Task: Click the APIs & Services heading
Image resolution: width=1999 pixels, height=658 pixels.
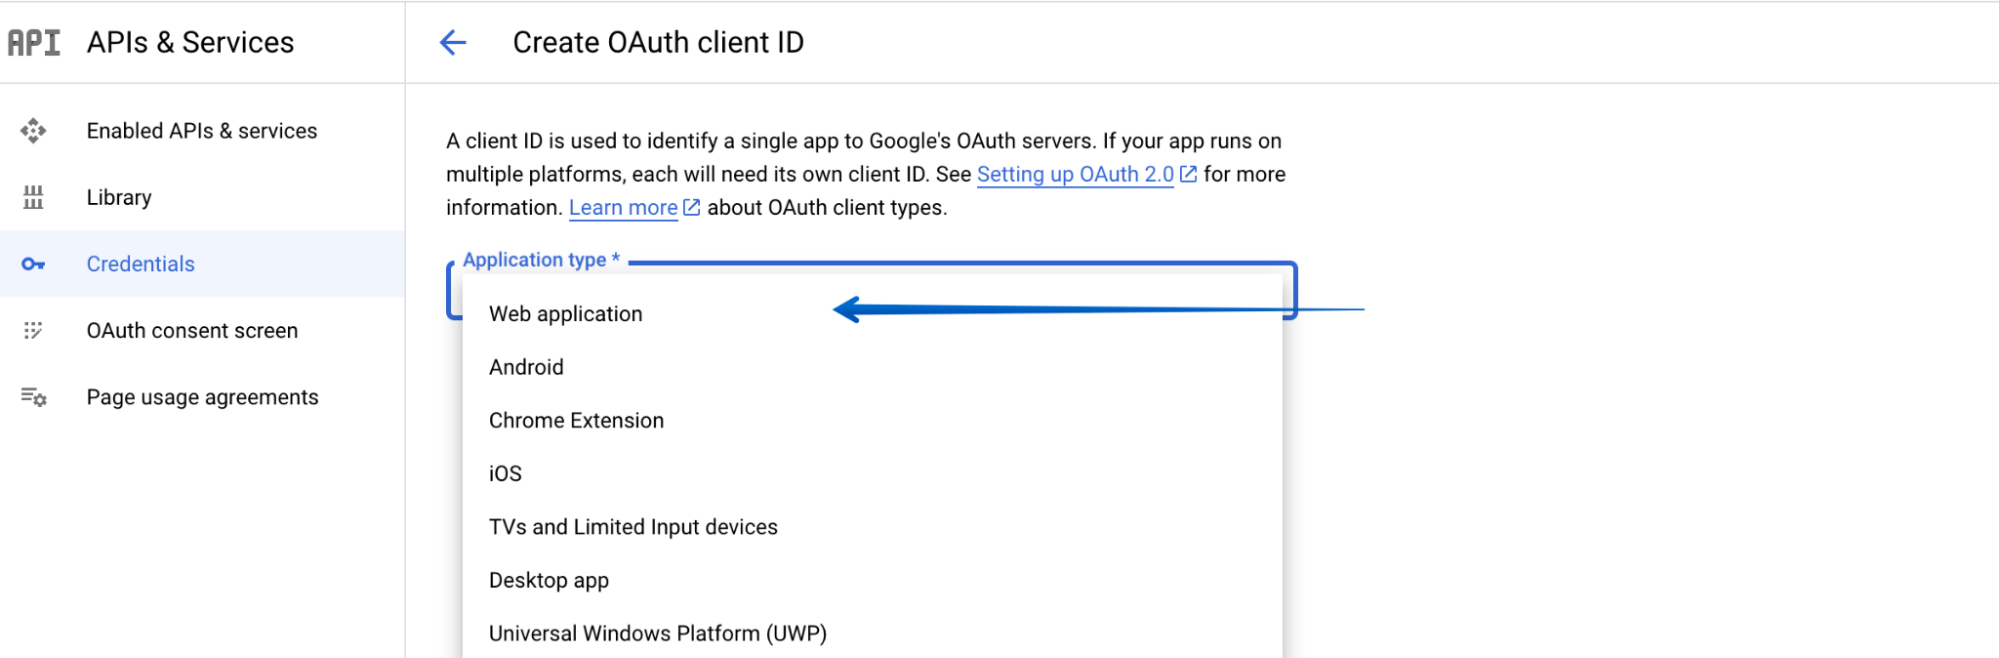Action: point(190,42)
